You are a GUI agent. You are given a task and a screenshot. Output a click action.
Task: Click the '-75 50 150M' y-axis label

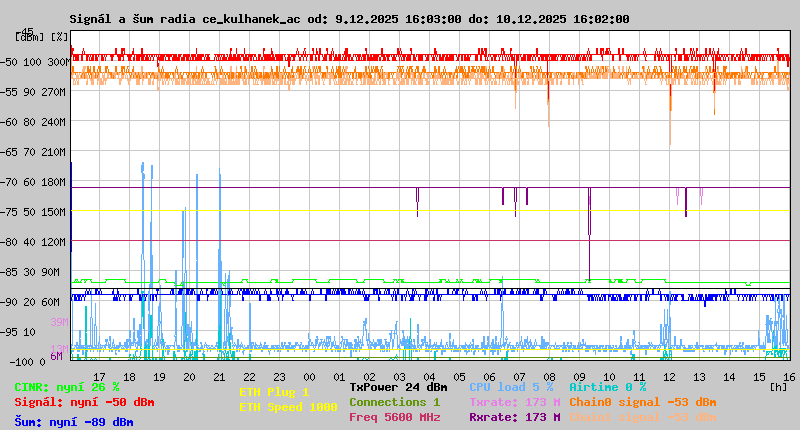[x=33, y=212]
